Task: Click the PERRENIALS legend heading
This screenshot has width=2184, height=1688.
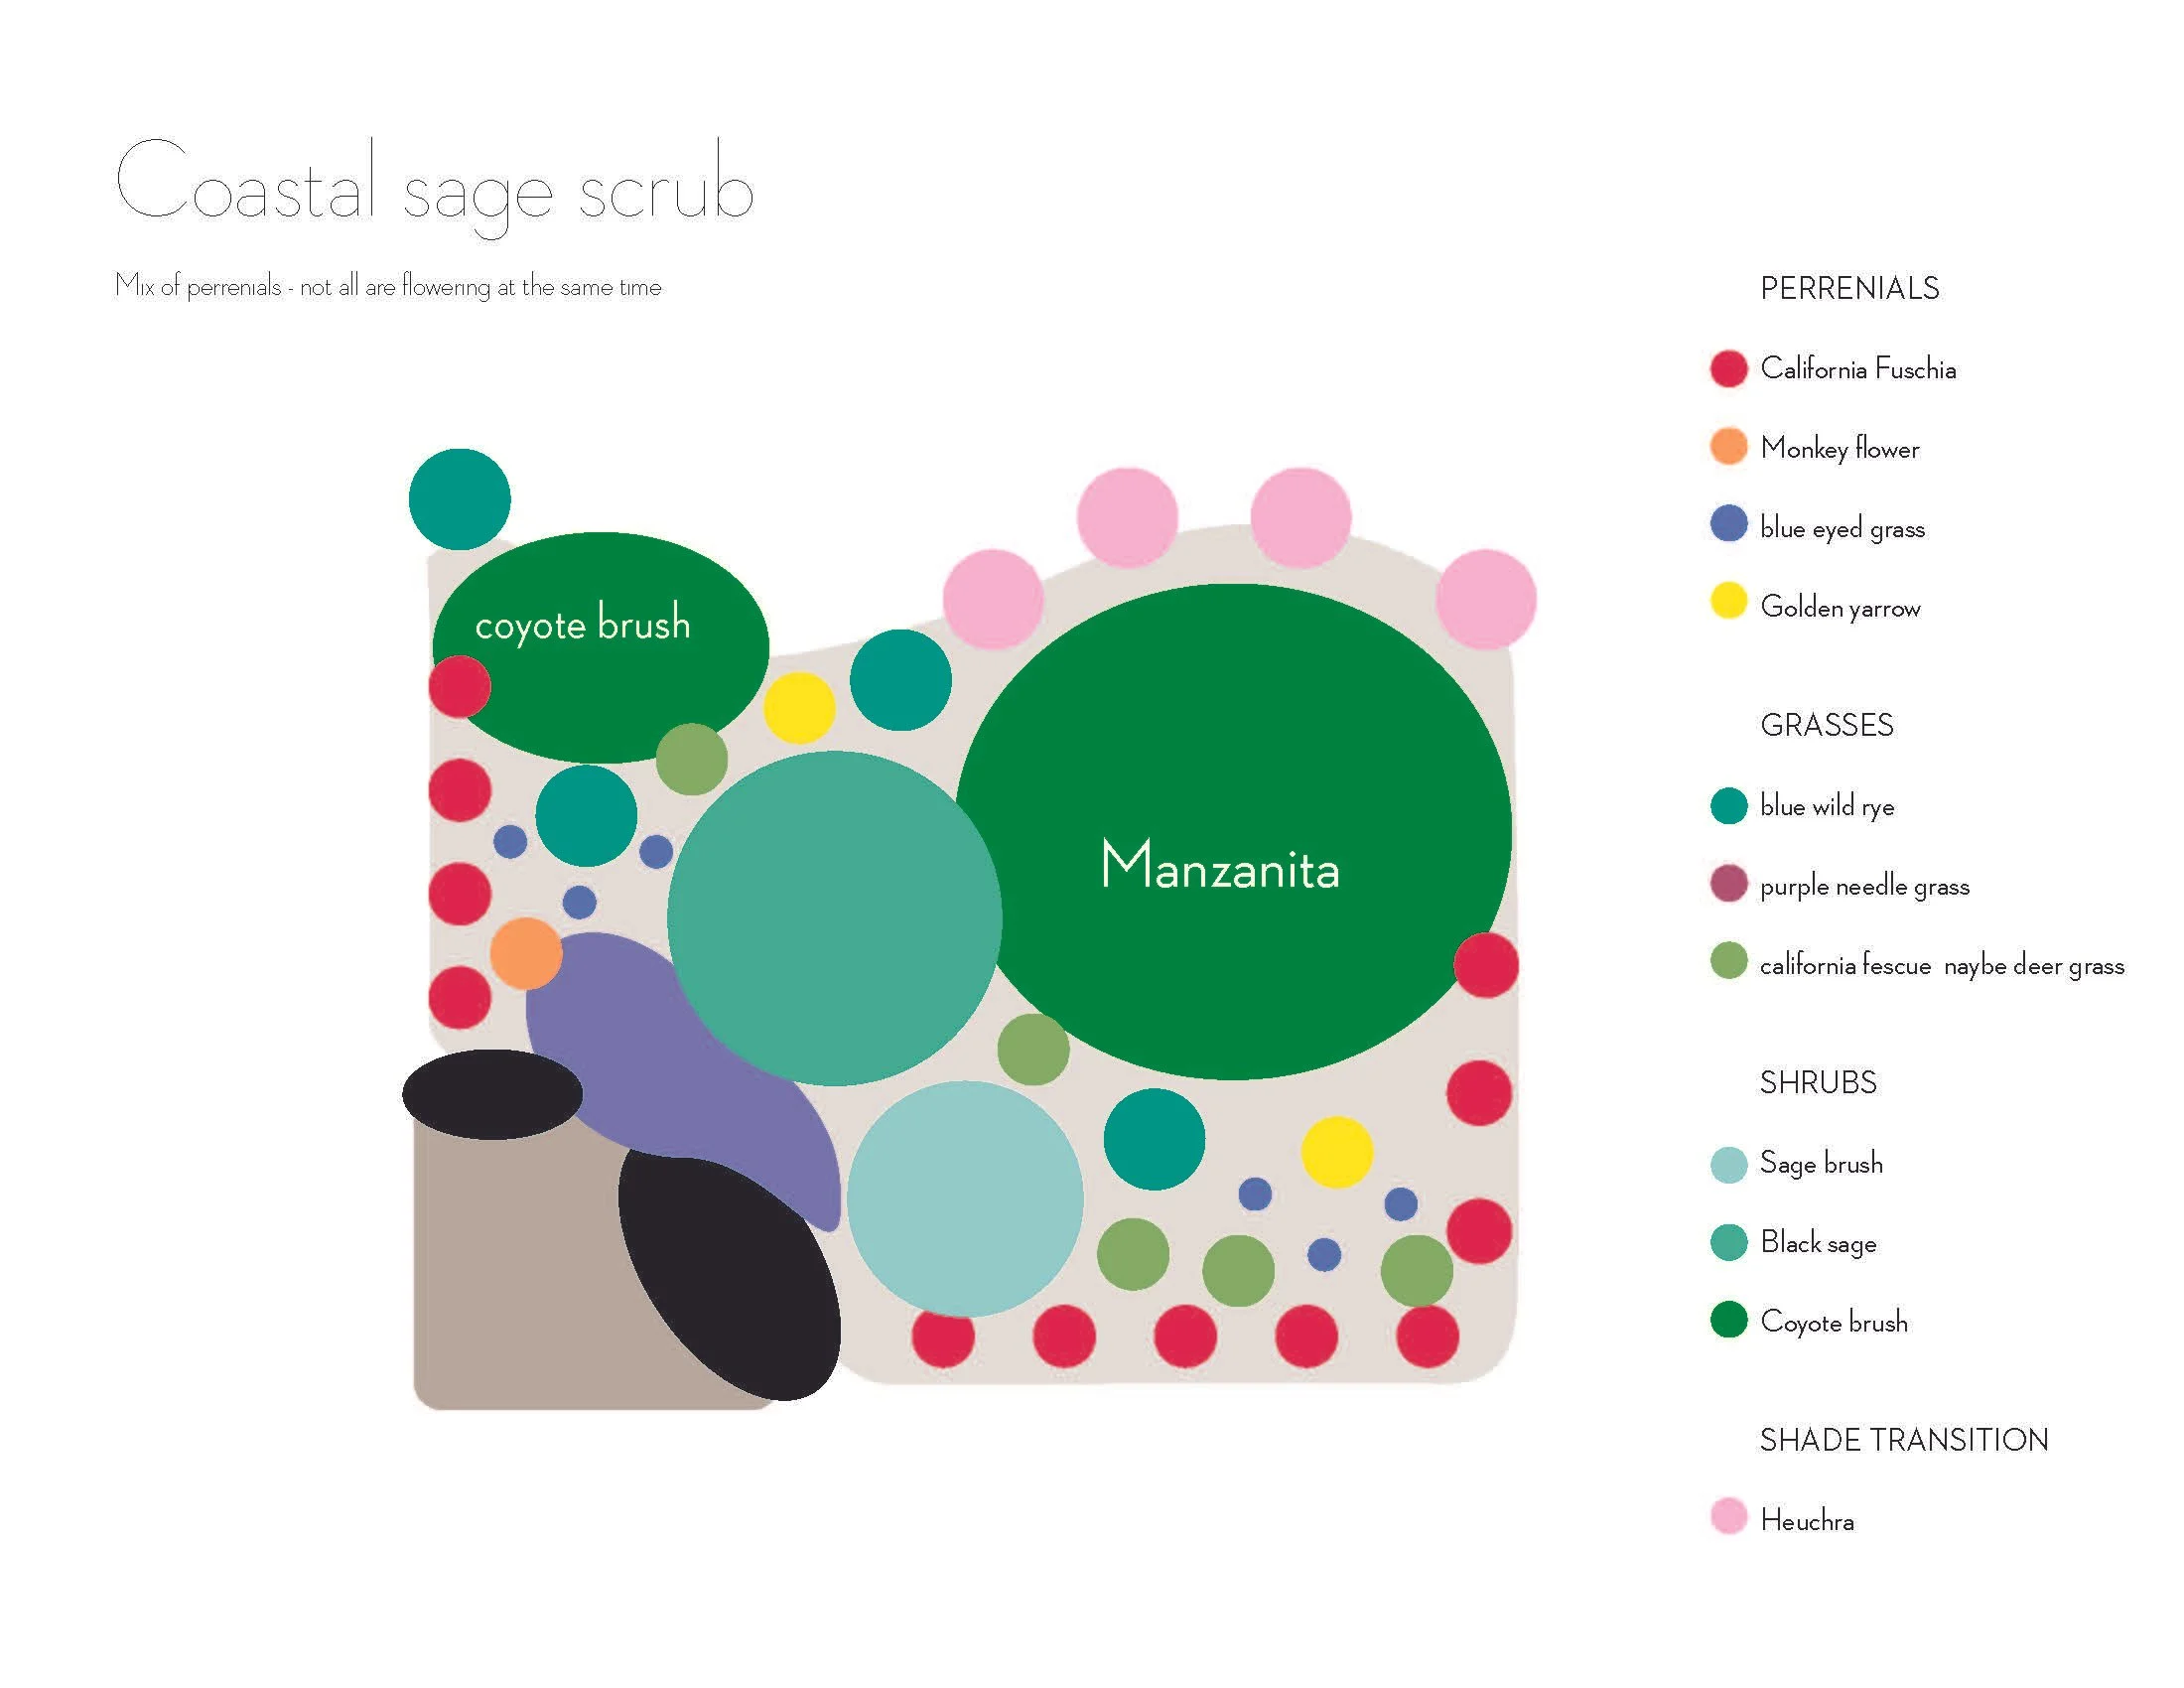Action: pos(1849,289)
